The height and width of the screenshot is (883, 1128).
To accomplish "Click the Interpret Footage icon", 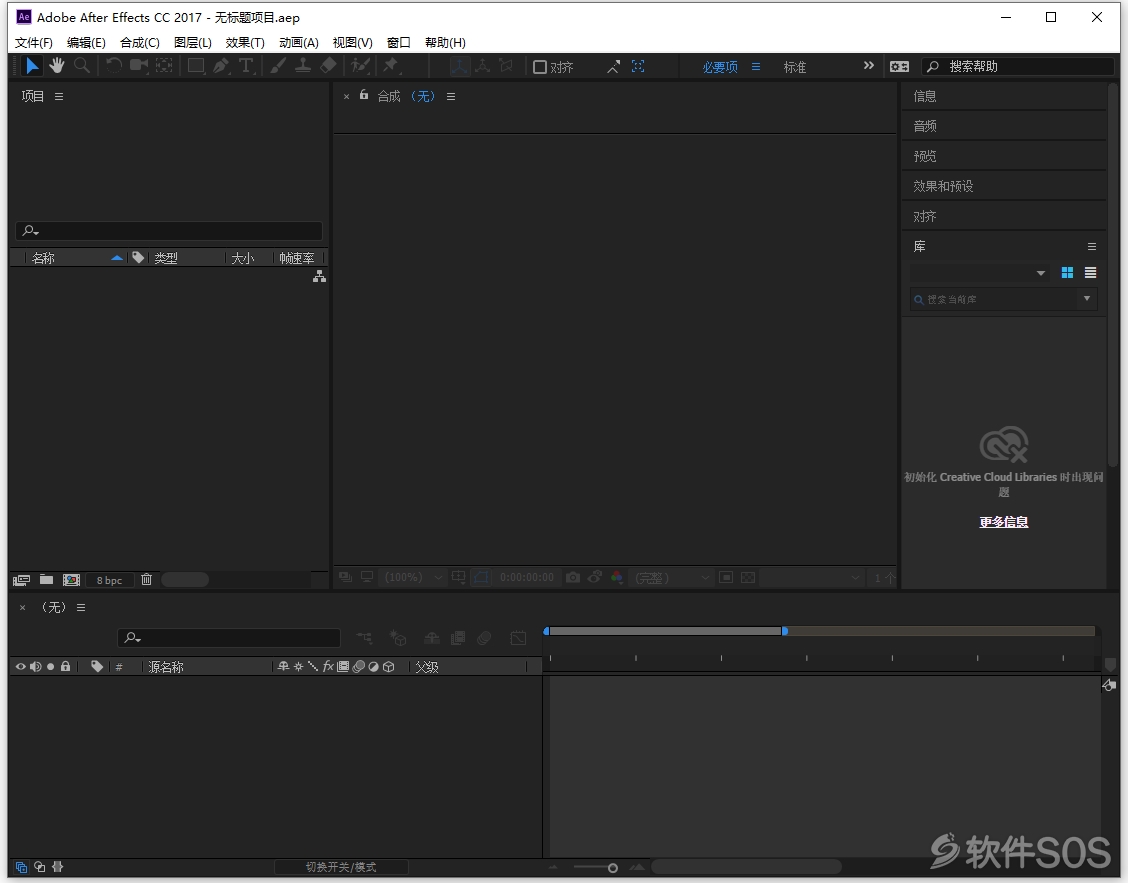I will pyautogui.click(x=22, y=580).
